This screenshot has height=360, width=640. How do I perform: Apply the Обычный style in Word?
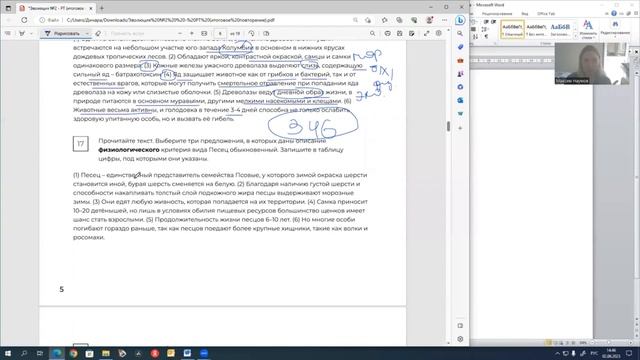tap(512, 29)
